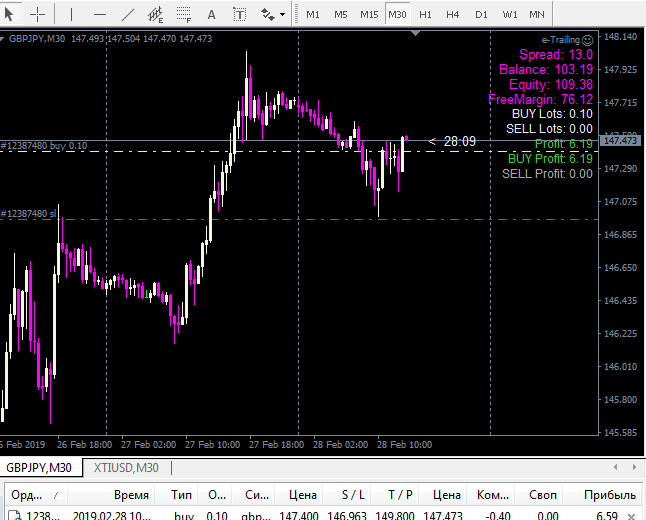
Task: Select the trendline drawing tool
Action: pos(127,14)
